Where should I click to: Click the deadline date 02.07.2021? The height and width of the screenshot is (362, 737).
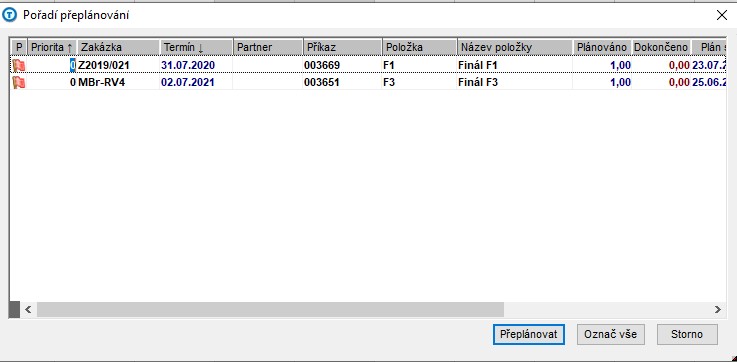click(x=188, y=83)
